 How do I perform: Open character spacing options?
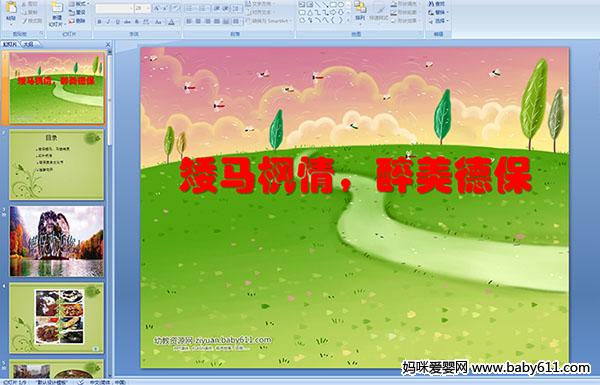pos(146,22)
